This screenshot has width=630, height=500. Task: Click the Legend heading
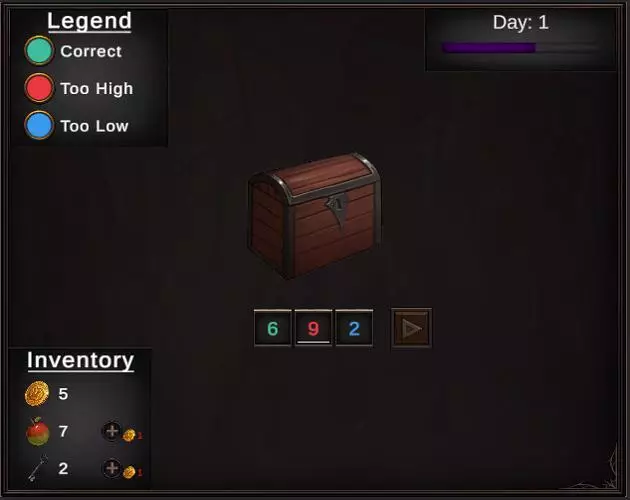89,21
